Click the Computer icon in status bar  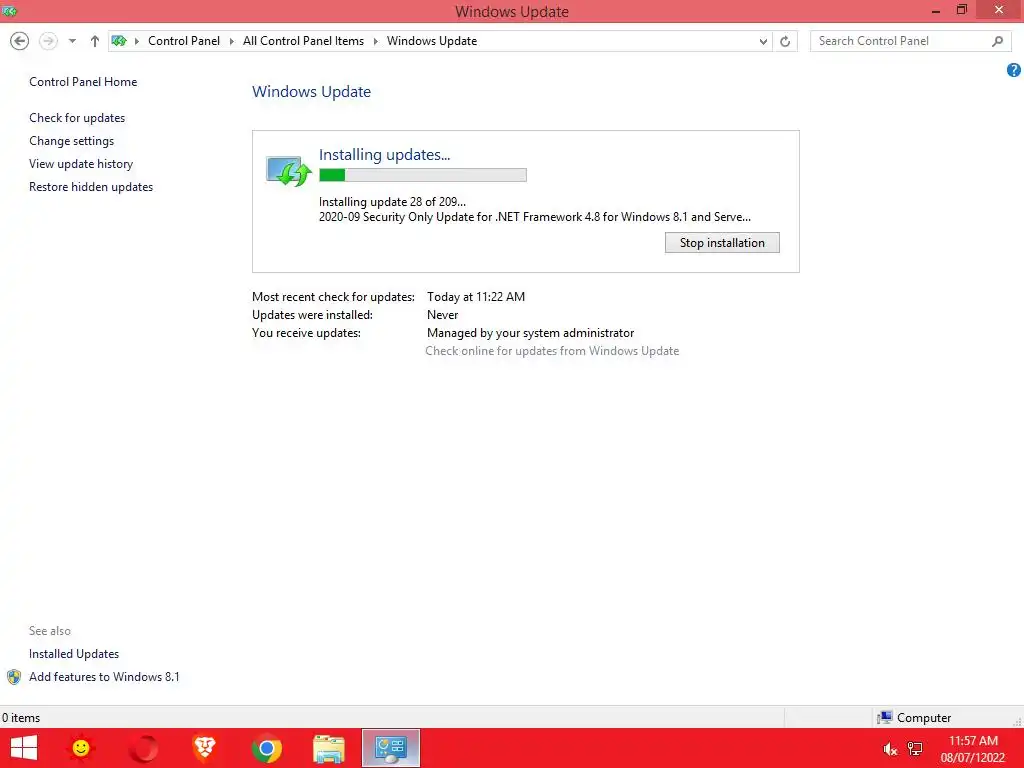(885, 718)
